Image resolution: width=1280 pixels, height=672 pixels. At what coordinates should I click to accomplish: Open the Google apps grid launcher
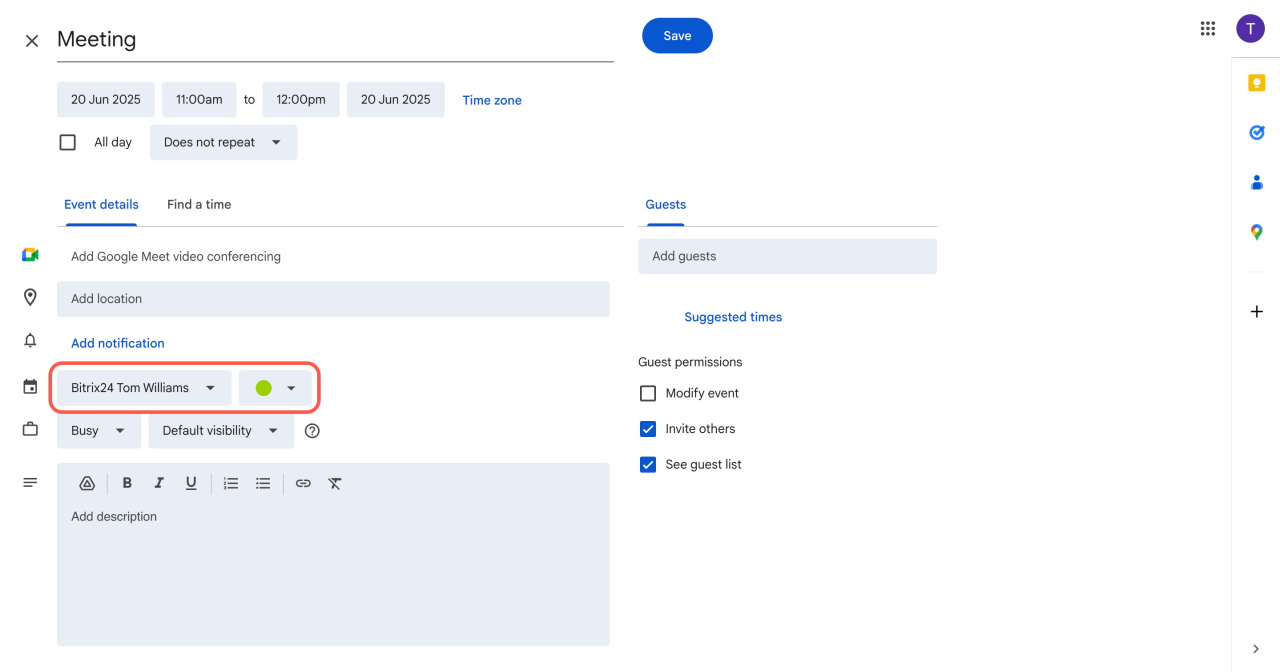click(x=1208, y=29)
